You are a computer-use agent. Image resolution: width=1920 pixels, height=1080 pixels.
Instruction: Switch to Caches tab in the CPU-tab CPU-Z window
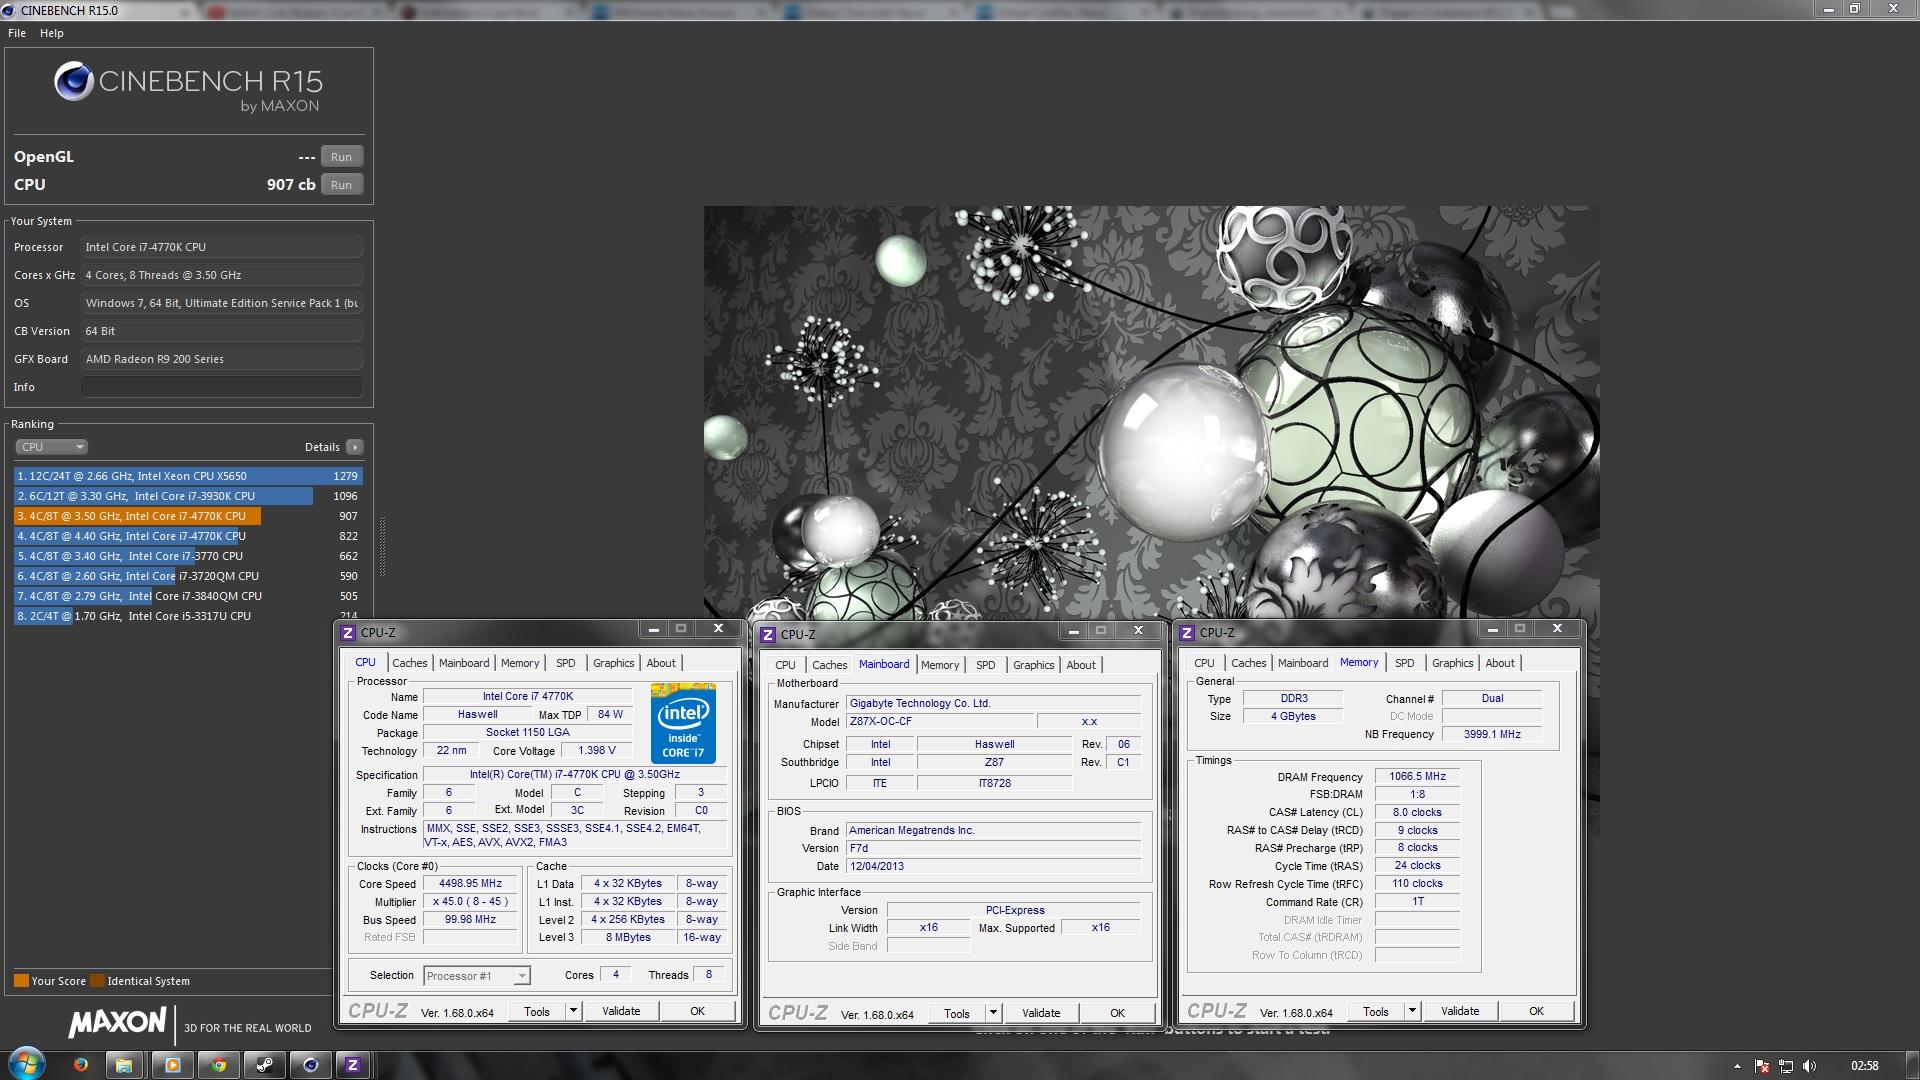410,663
